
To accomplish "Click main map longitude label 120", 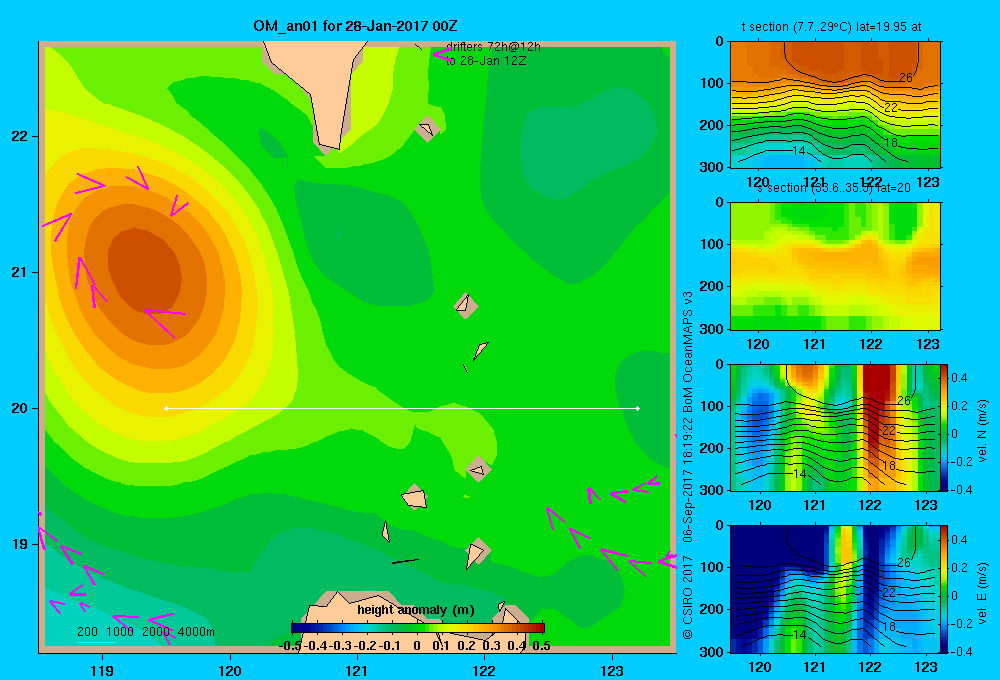I will click(230, 670).
